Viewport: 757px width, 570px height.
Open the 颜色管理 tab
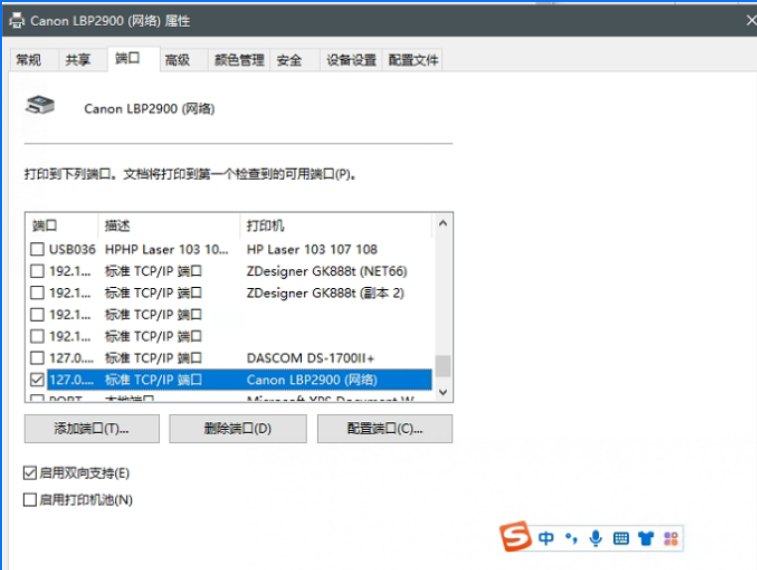(239, 60)
